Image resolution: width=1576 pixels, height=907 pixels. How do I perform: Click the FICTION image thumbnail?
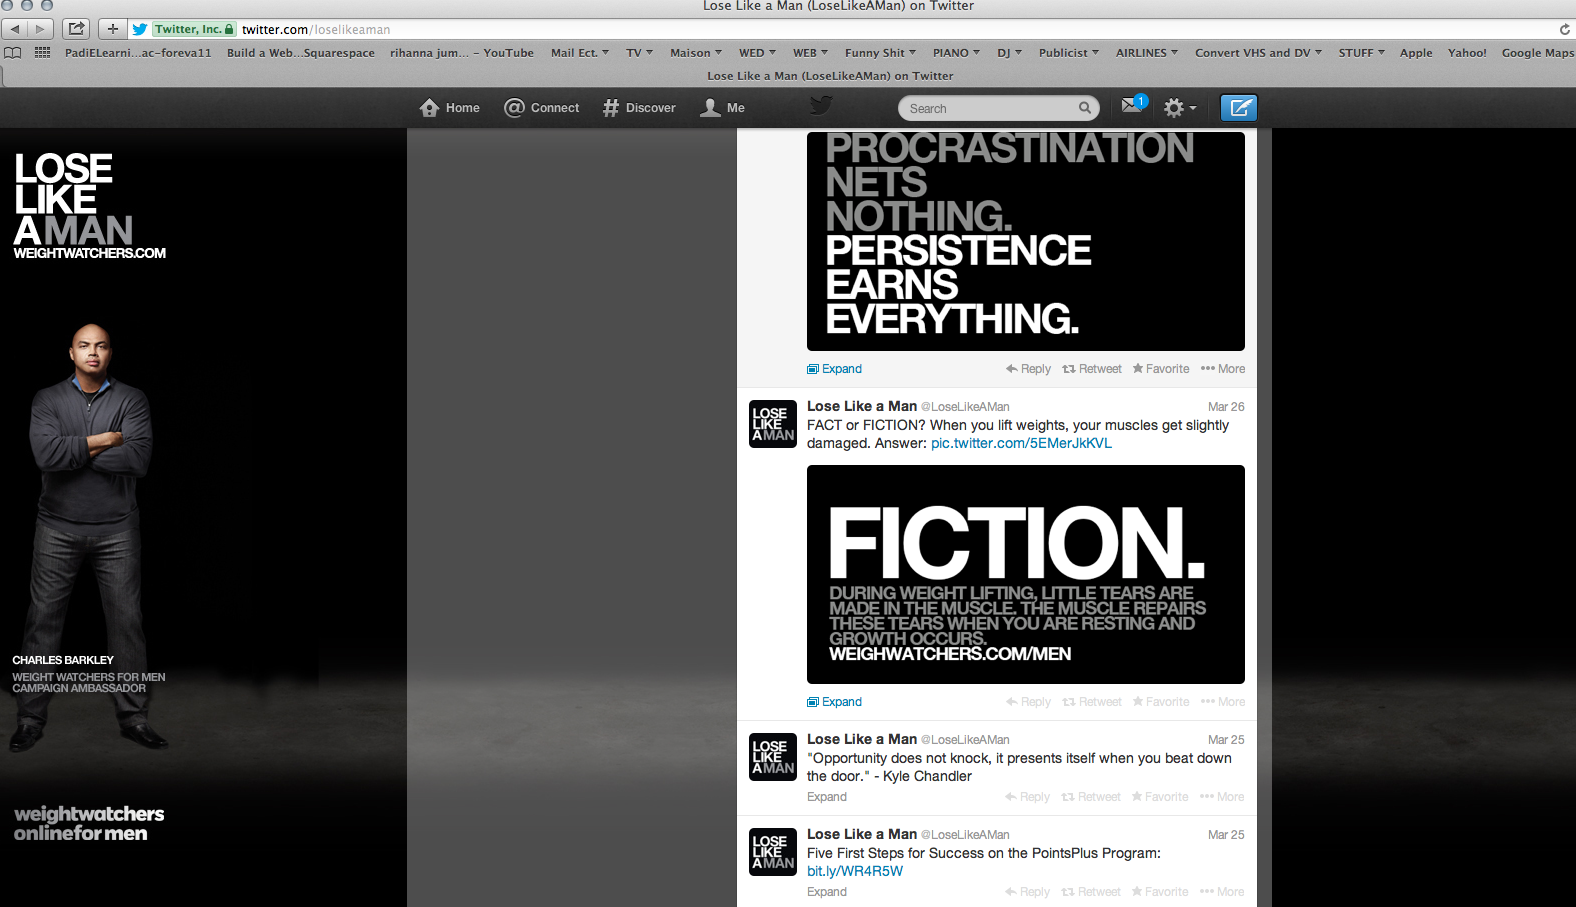pyautogui.click(x=1025, y=574)
